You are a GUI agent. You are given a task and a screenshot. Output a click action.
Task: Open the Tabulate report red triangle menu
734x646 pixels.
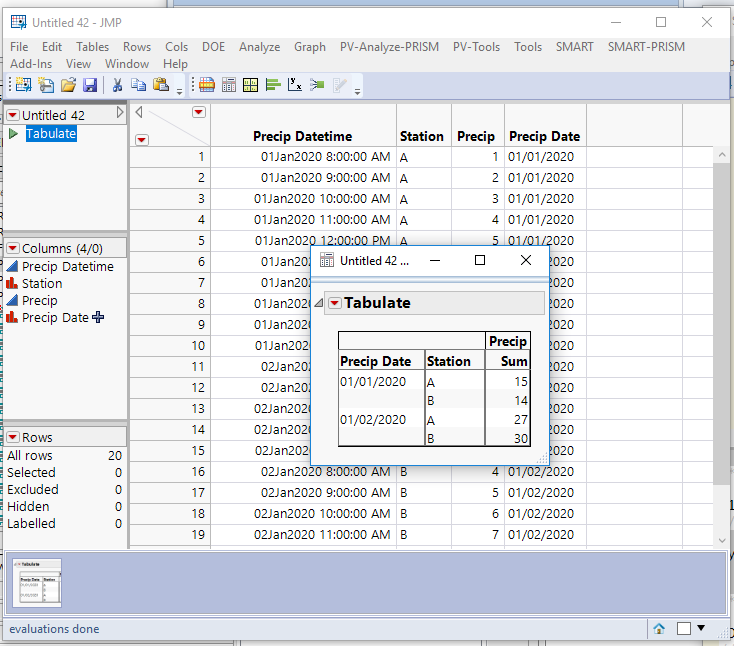[335, 303]
